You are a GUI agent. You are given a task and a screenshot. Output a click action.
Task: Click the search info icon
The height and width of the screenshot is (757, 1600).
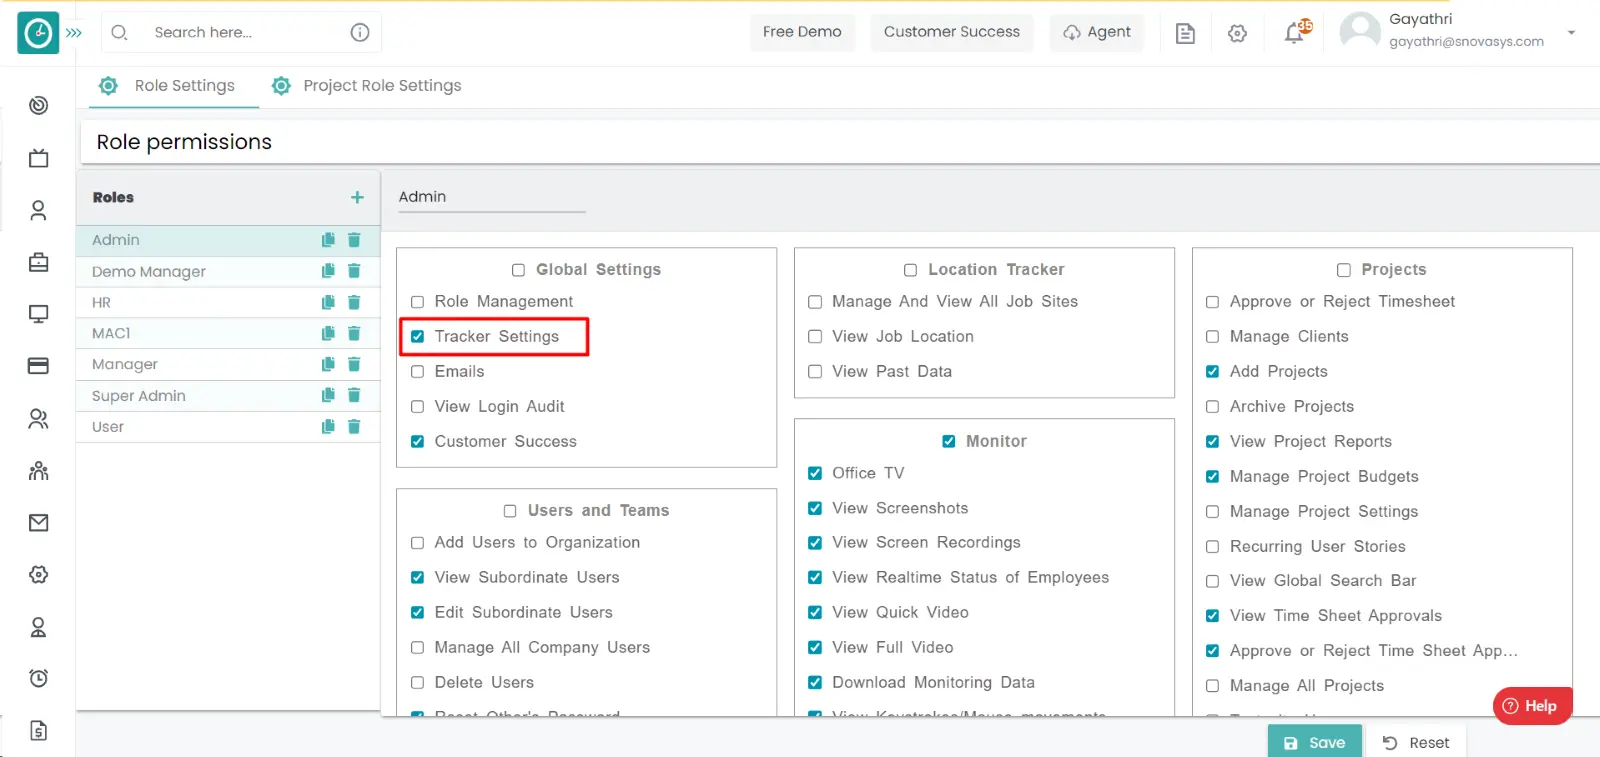(360, 32)
